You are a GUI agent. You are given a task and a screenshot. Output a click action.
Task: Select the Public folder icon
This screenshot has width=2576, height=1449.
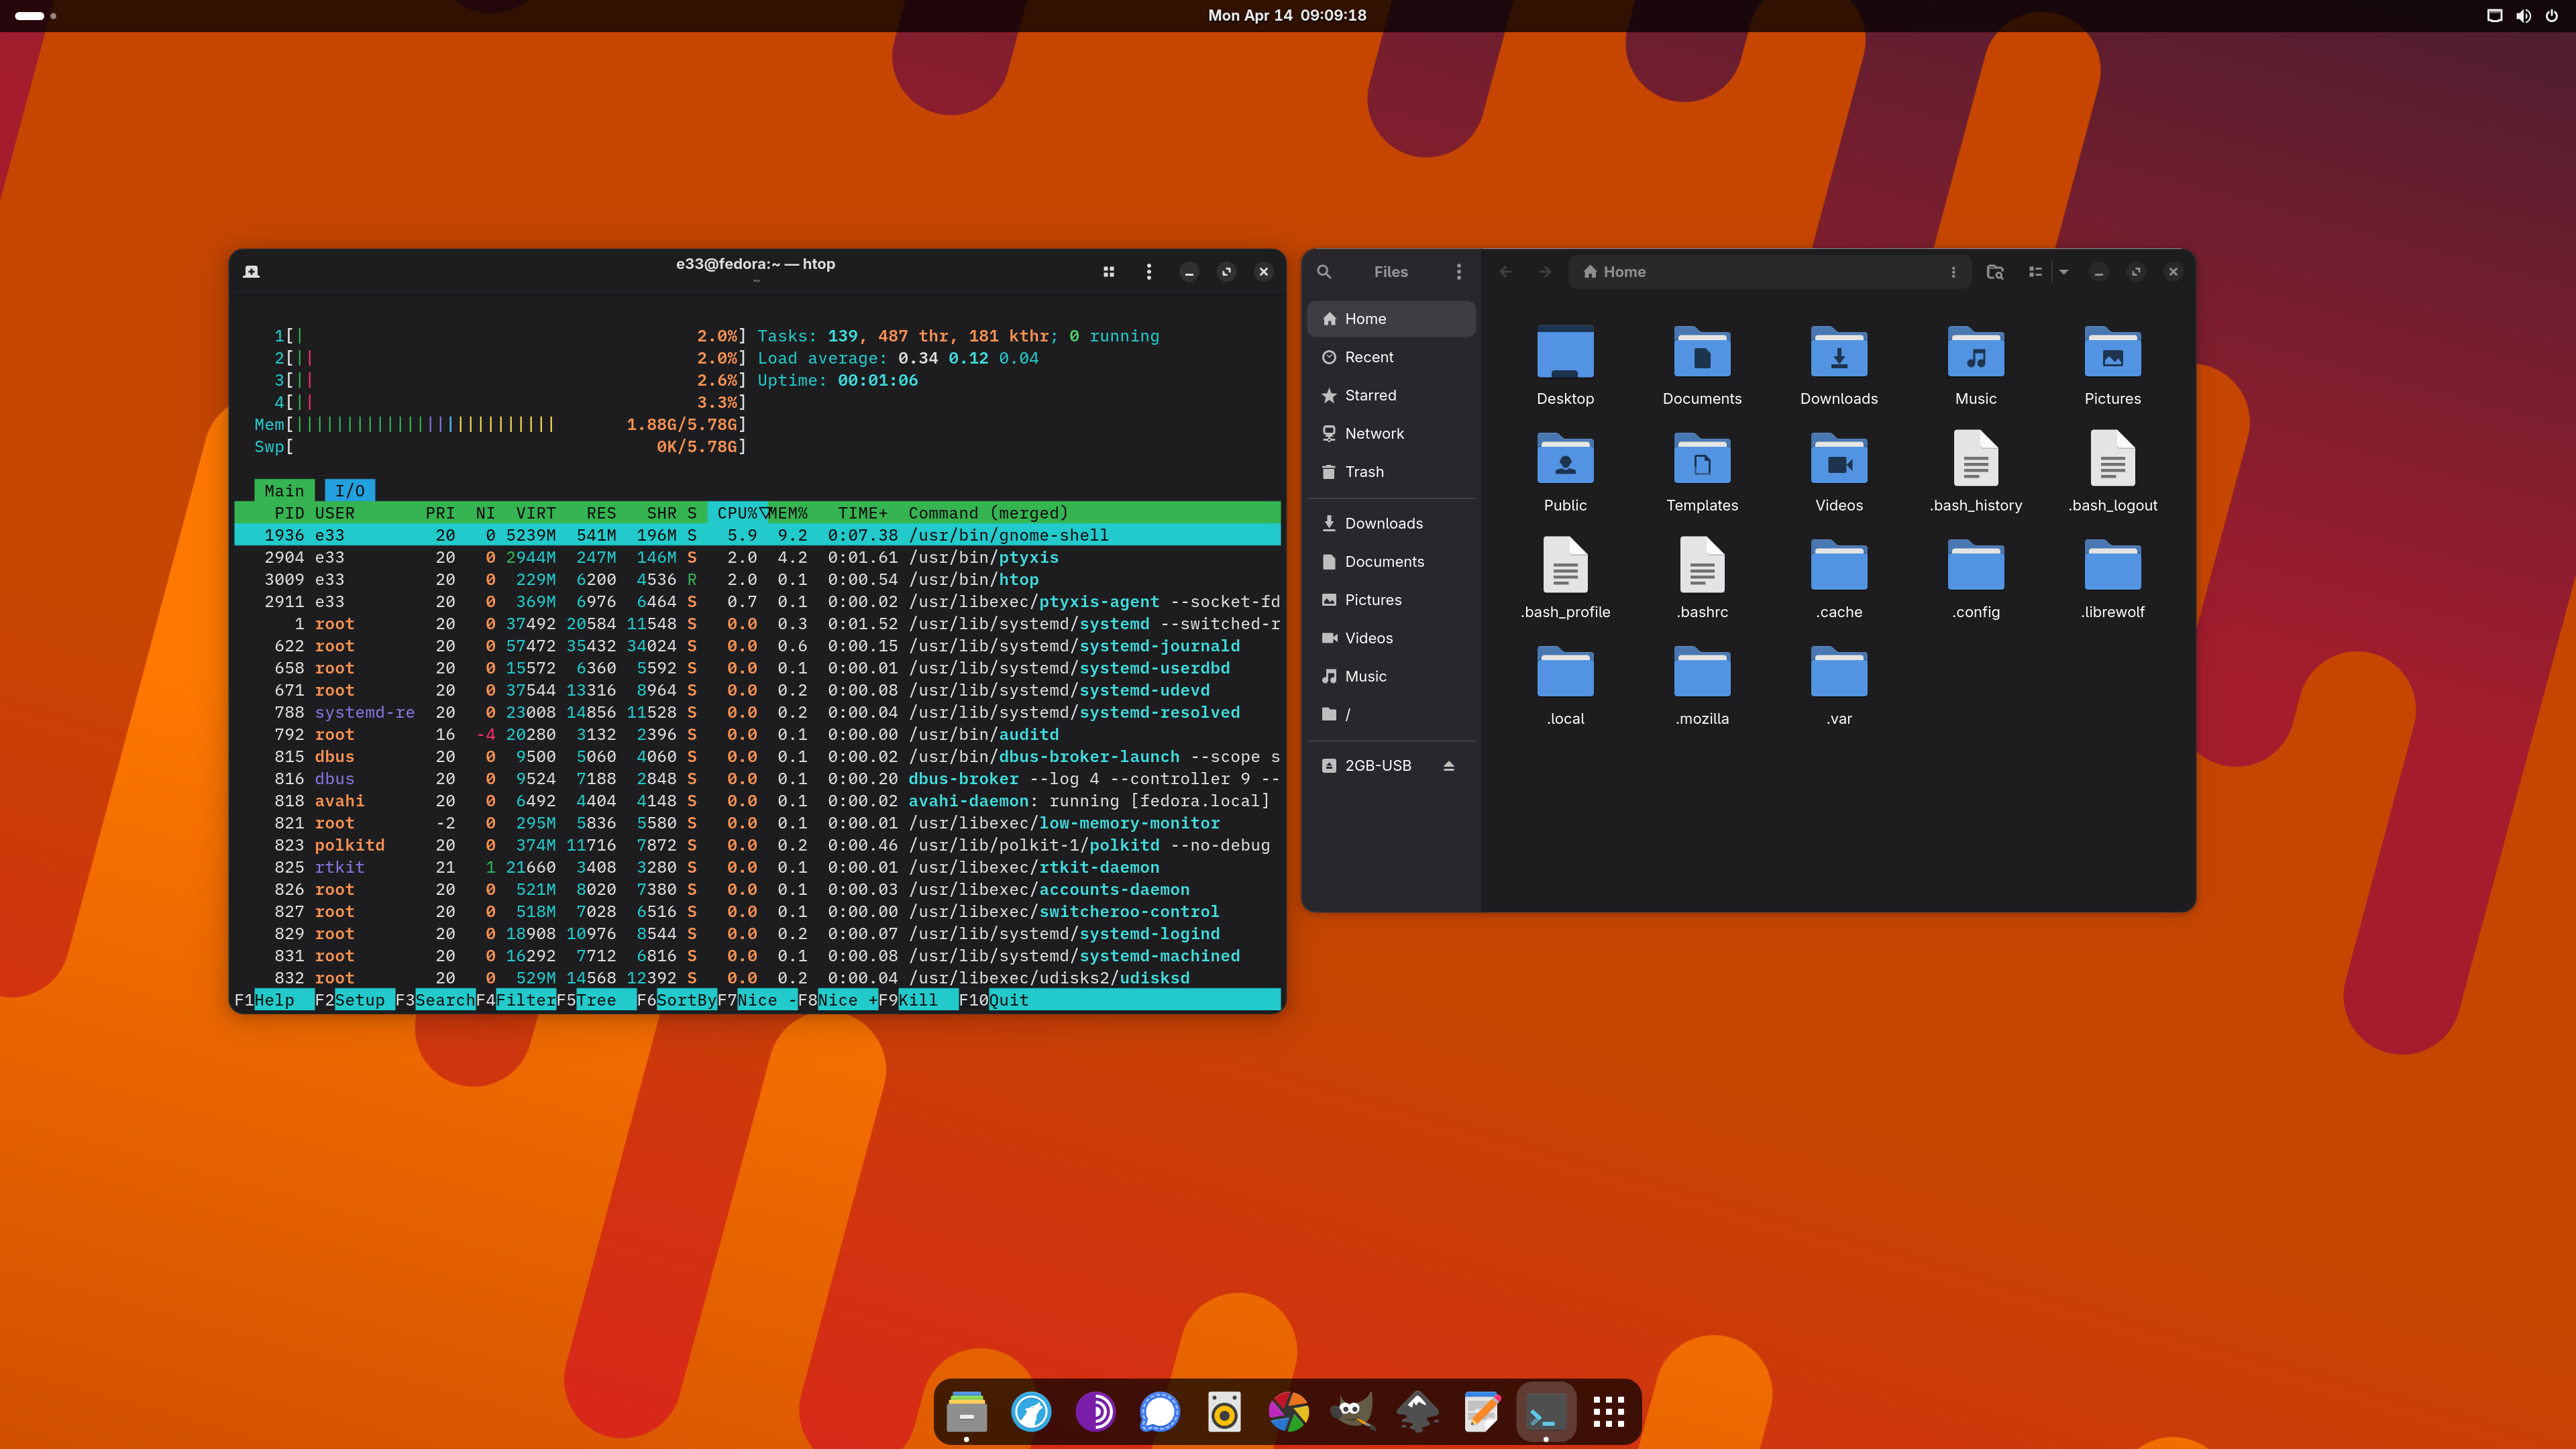1565,459
